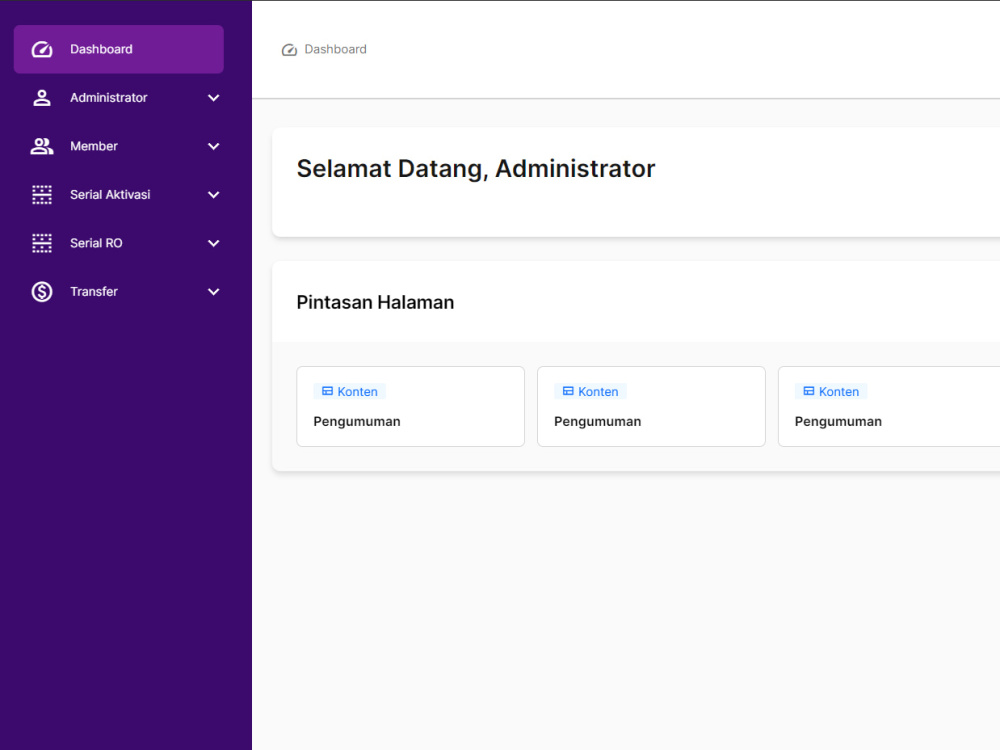Click the 'Pintasan Halaman' heading

pos(375,302)
